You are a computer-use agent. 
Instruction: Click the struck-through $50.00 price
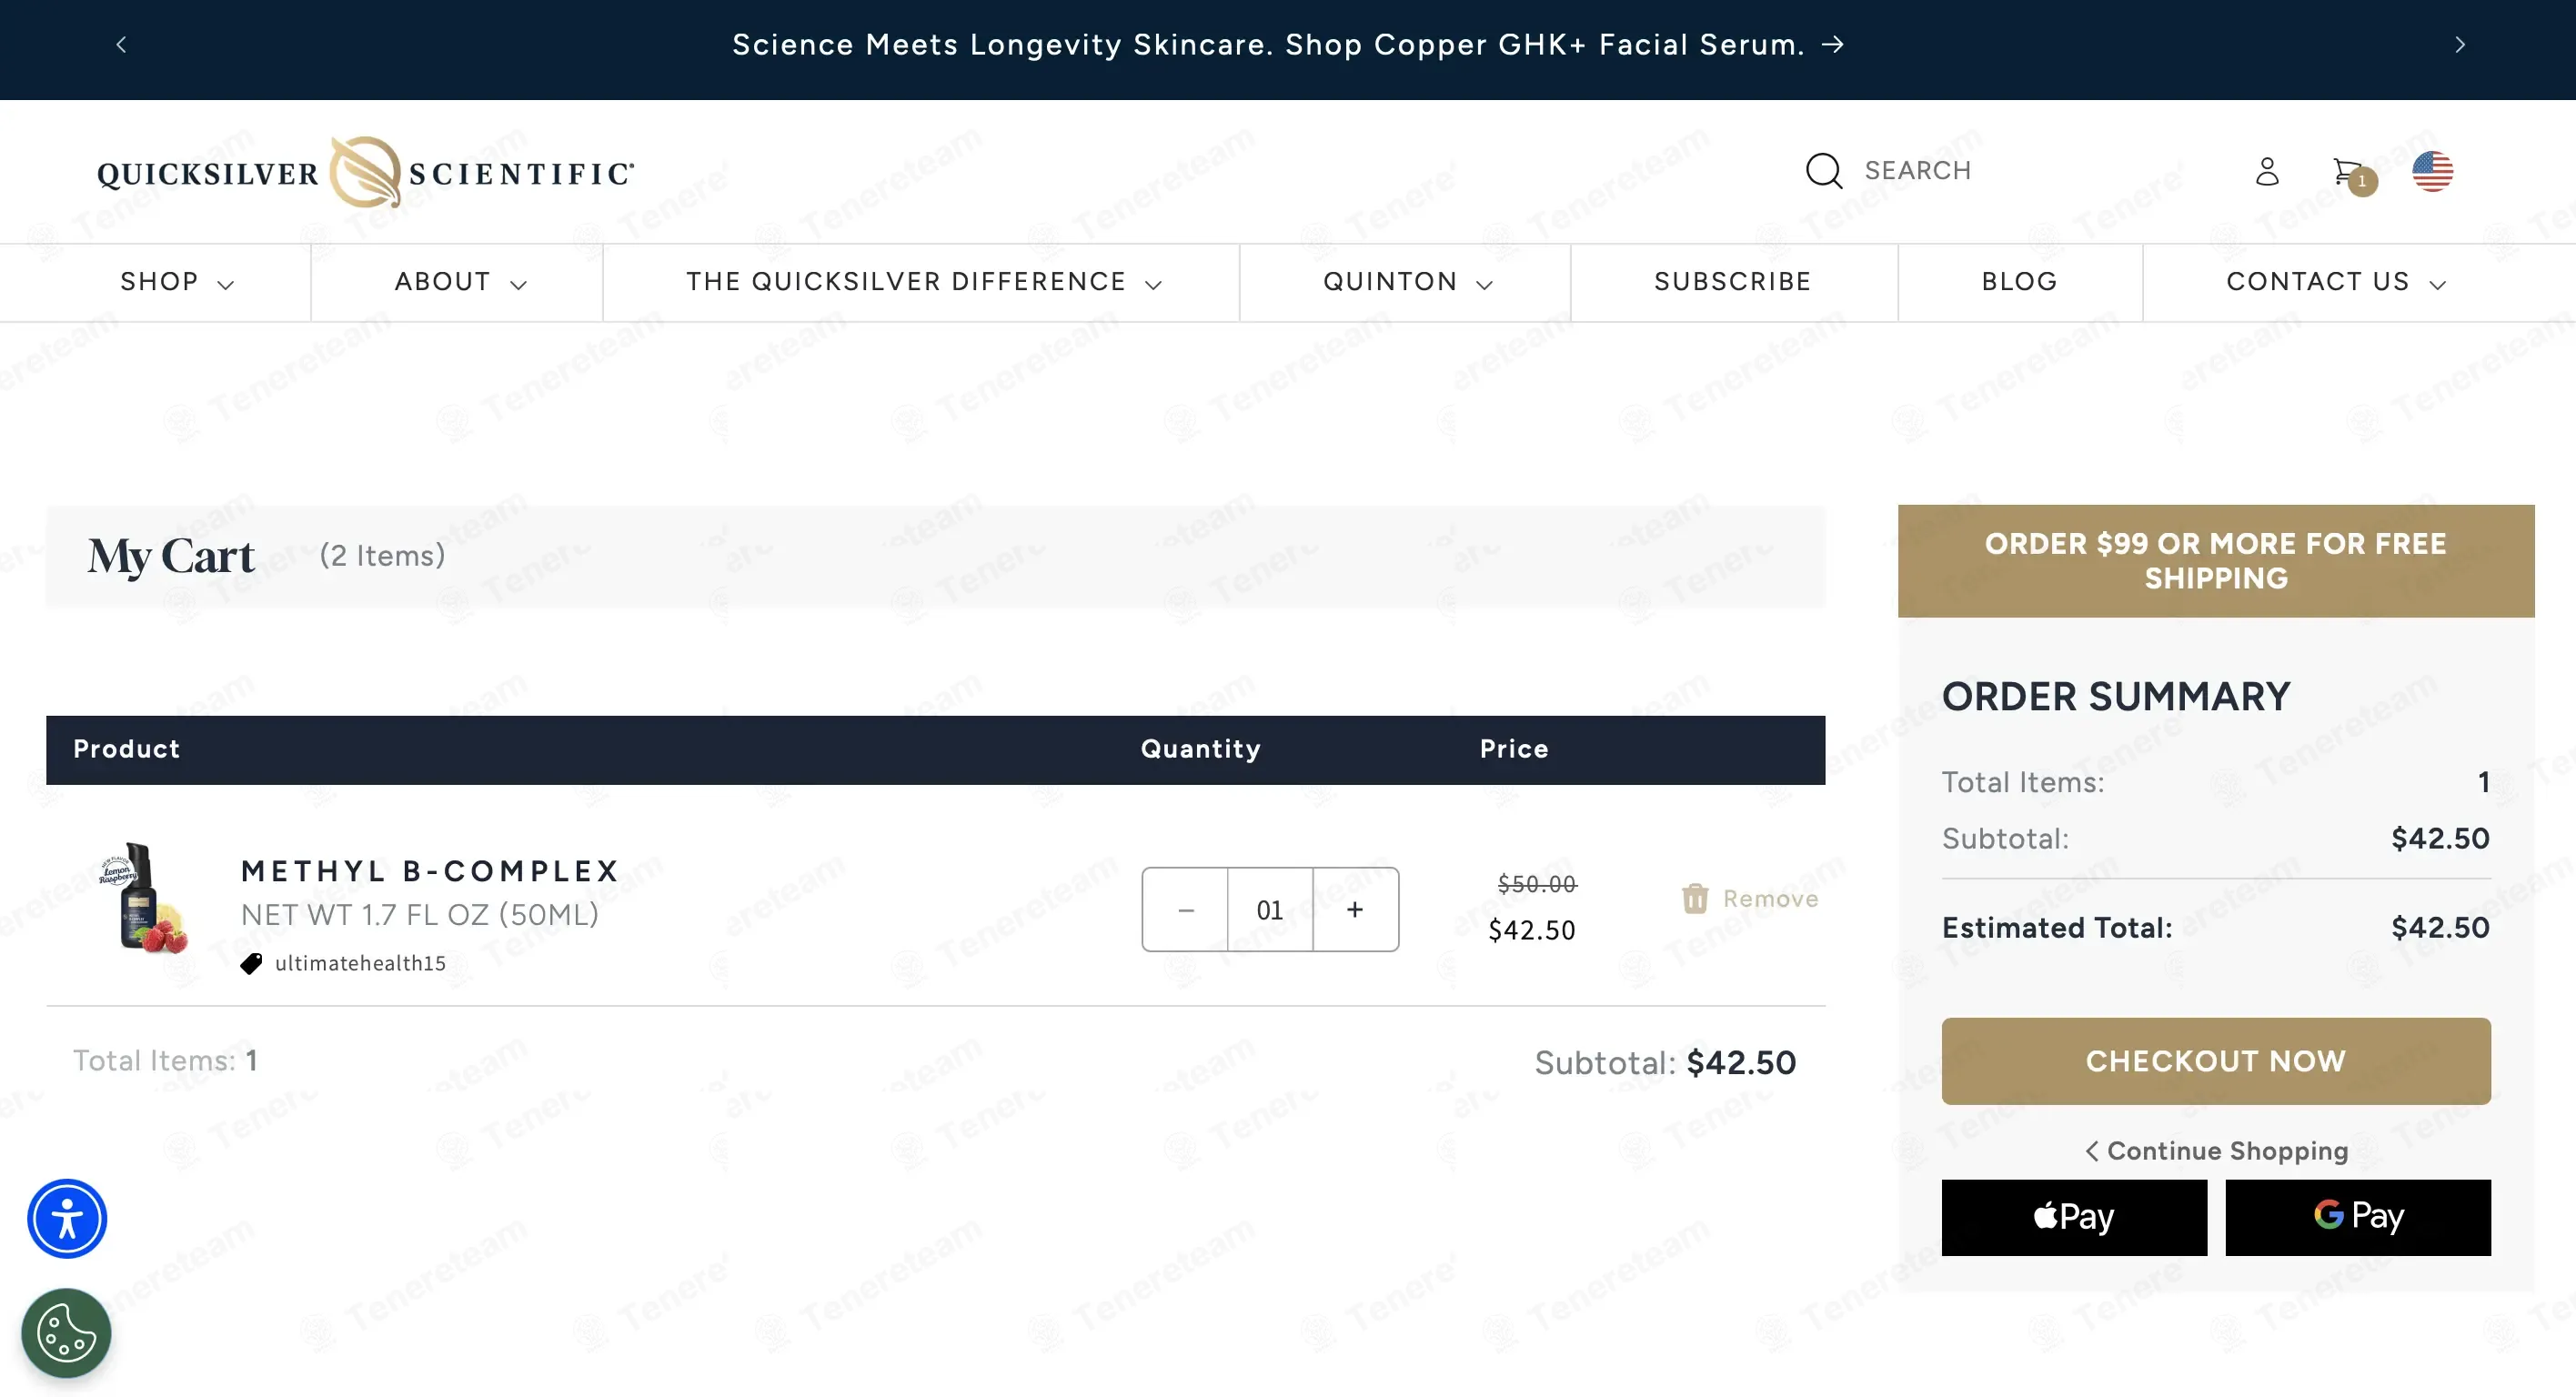coord(1536,884)
